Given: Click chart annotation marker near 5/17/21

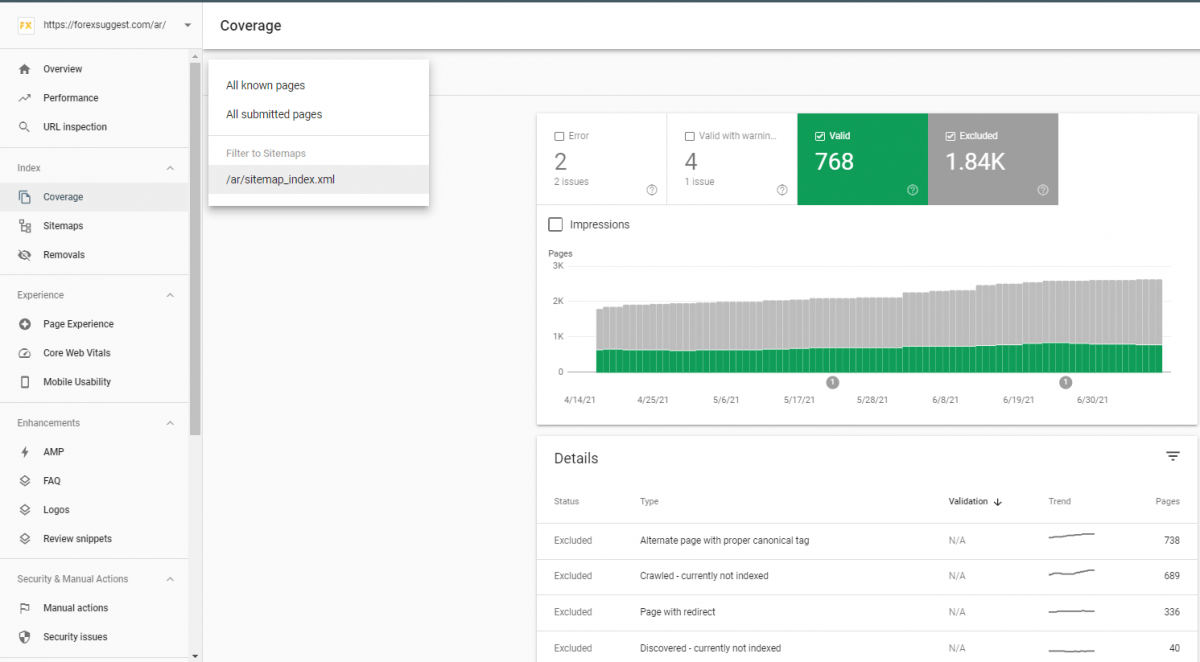Looking at the screenshot, I should point(832,382).
